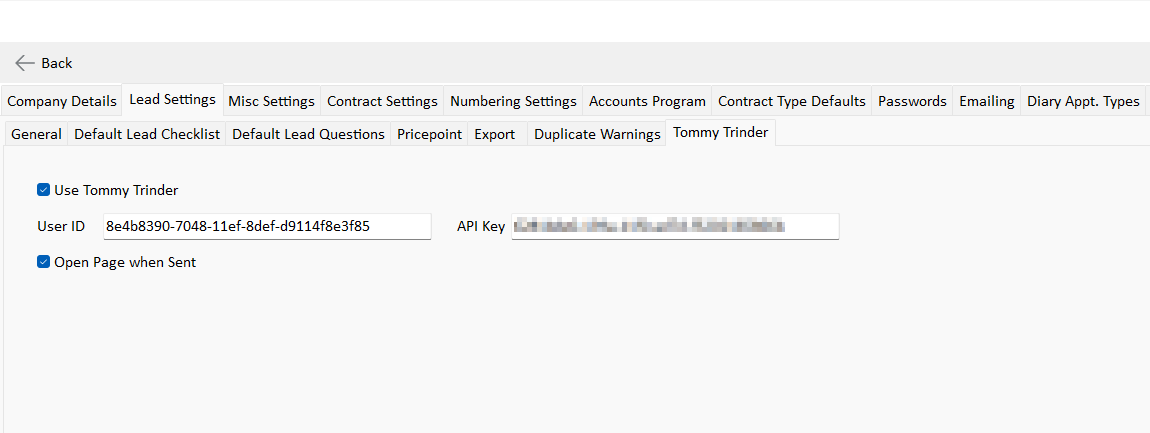Open the Emailing tab
Viewport: 1150px width, 433px height.
point(986,101)
